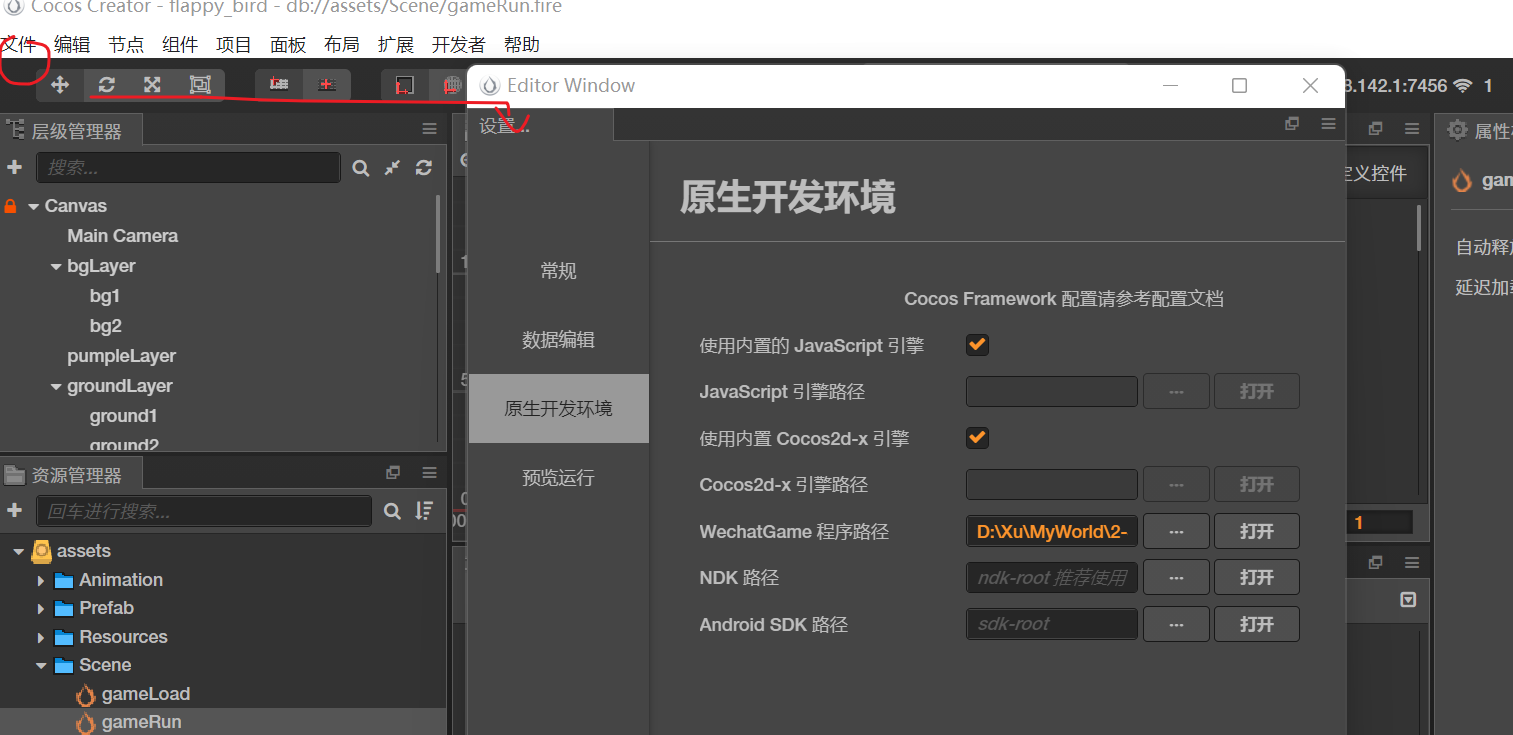Create a new asset in 资源管理器

[14, 510]
